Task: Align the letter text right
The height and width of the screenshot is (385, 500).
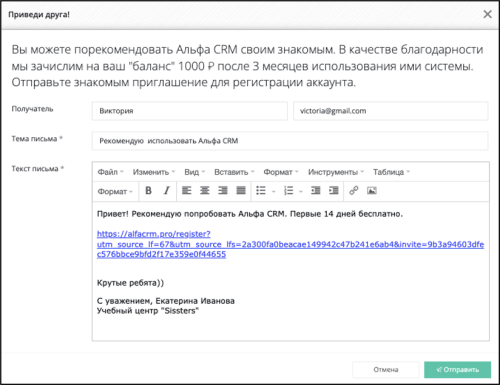Action: (223, 191)
